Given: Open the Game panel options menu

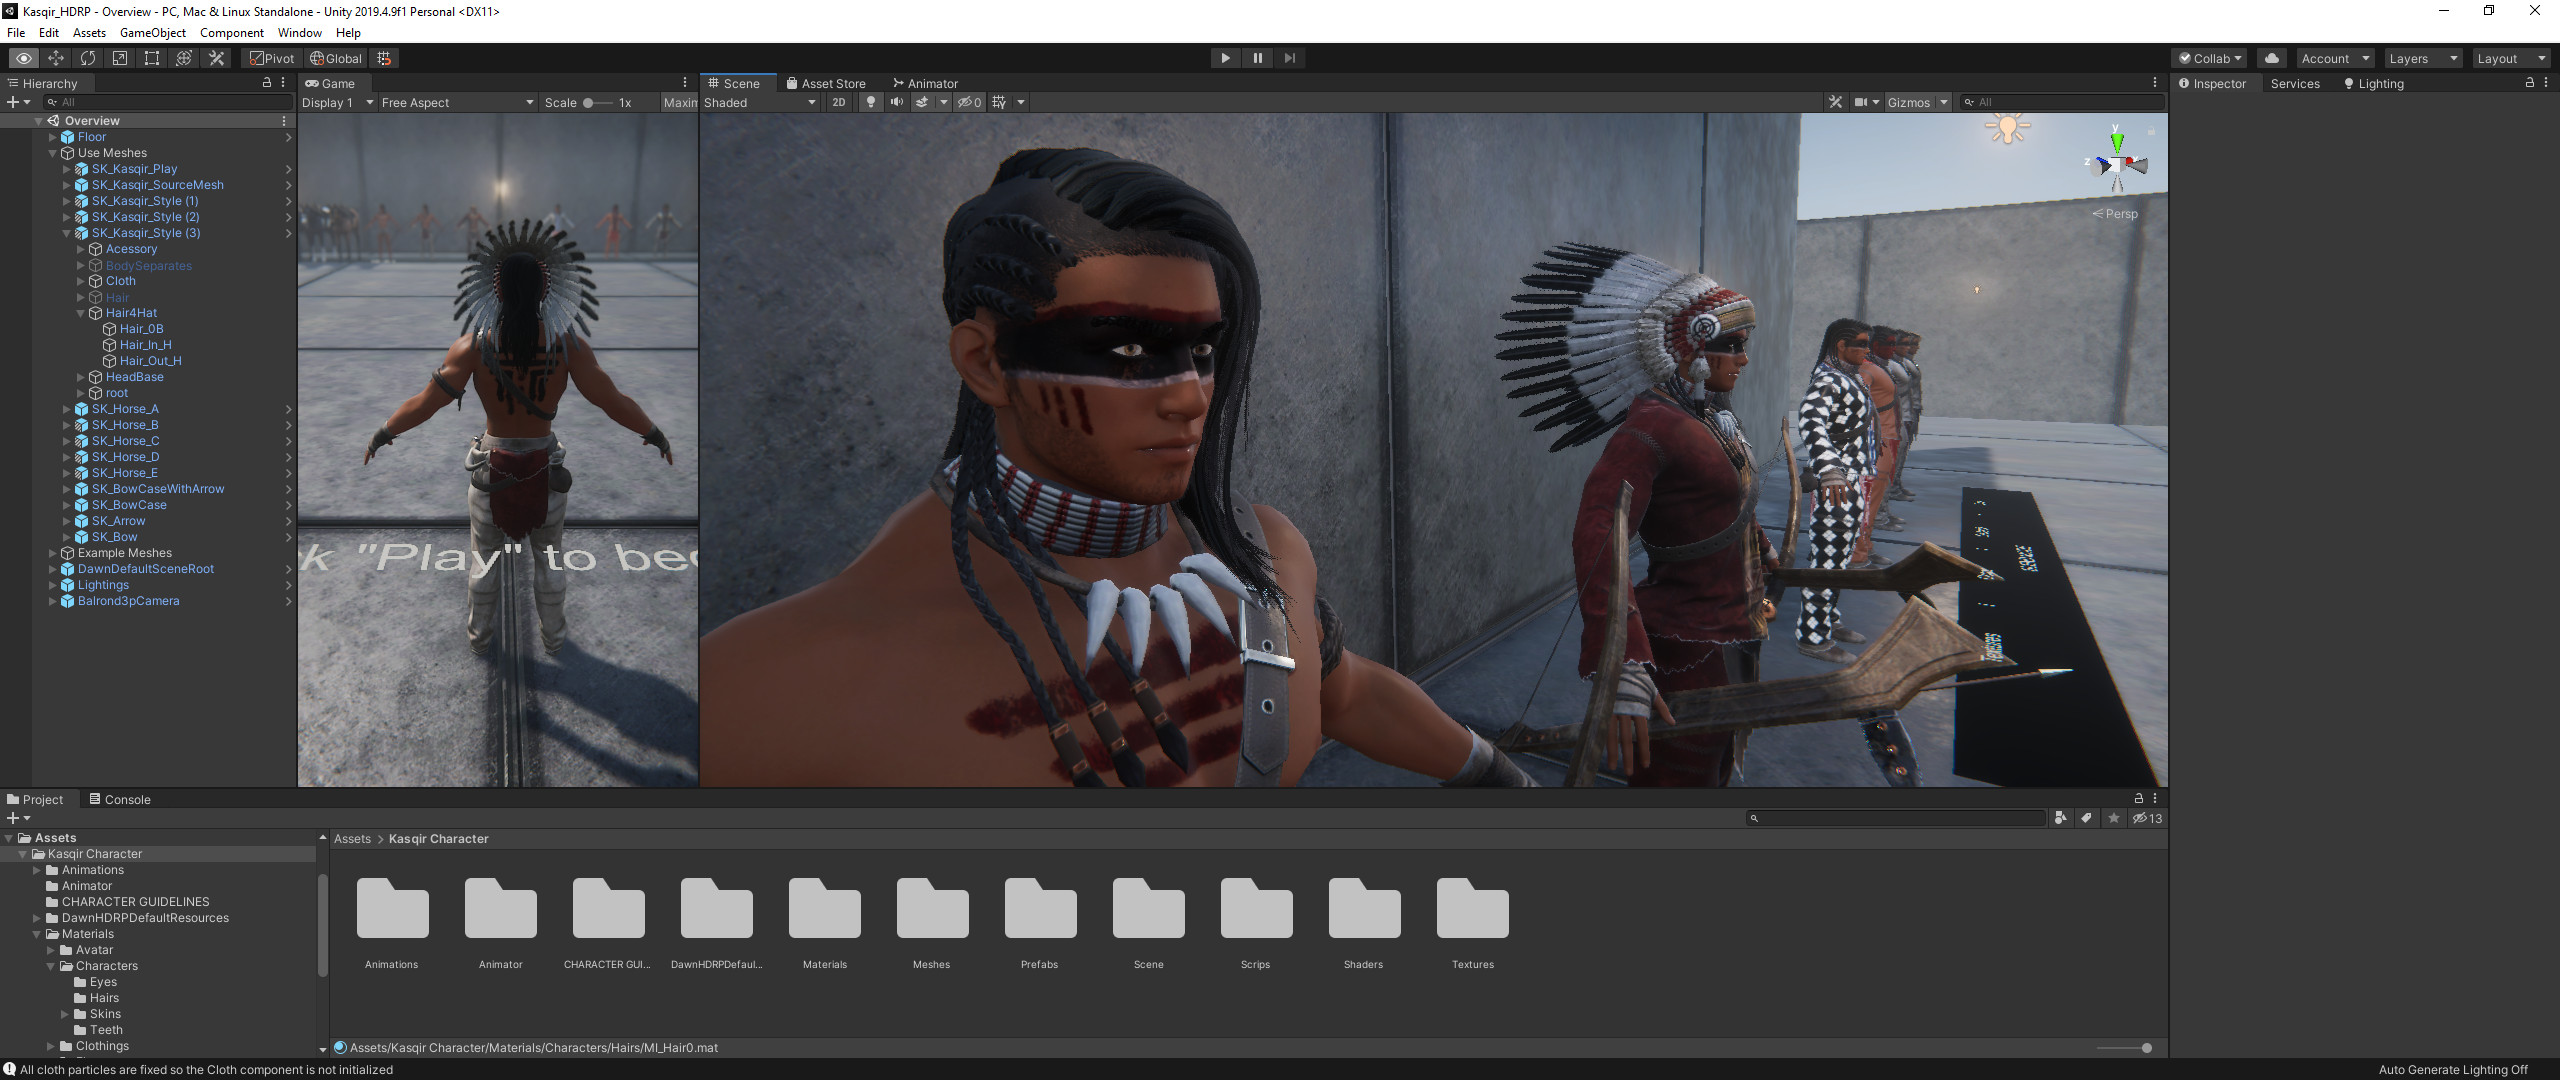Looking at the screenshot, I should pos(685,83).
